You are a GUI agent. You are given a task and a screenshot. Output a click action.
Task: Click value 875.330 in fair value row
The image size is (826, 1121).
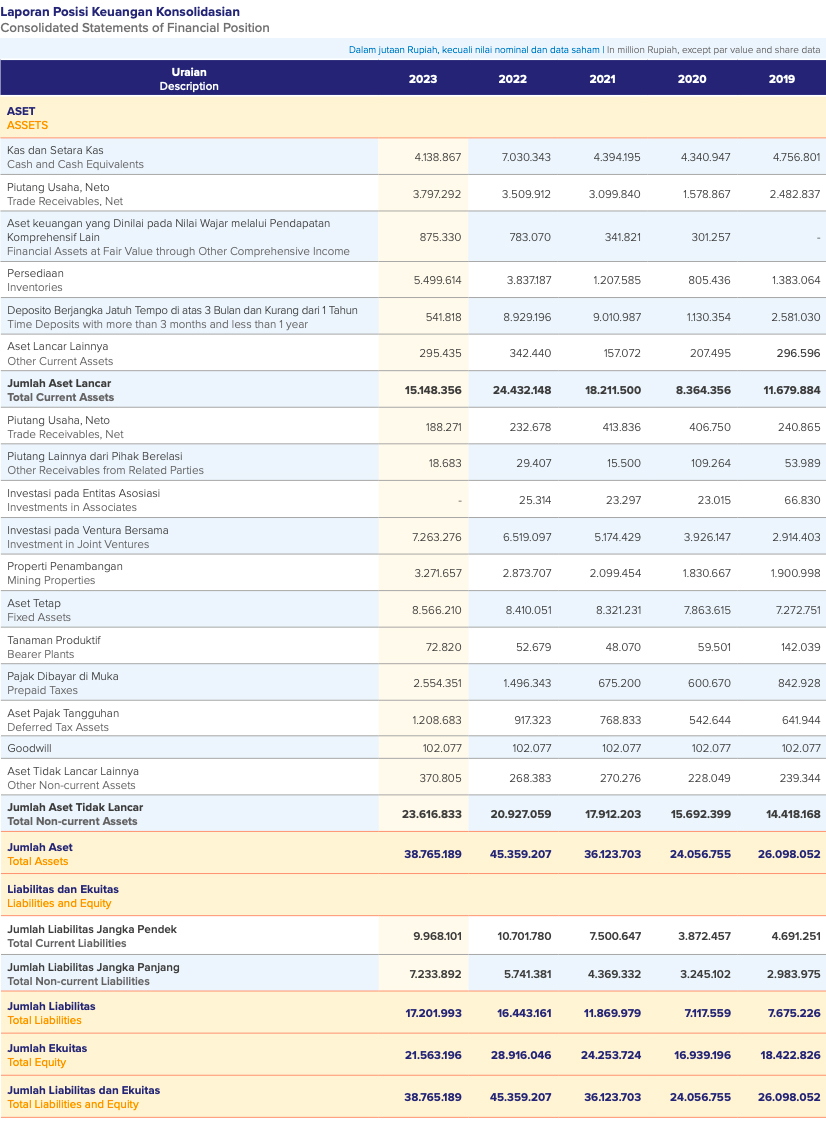pos(441,237)
